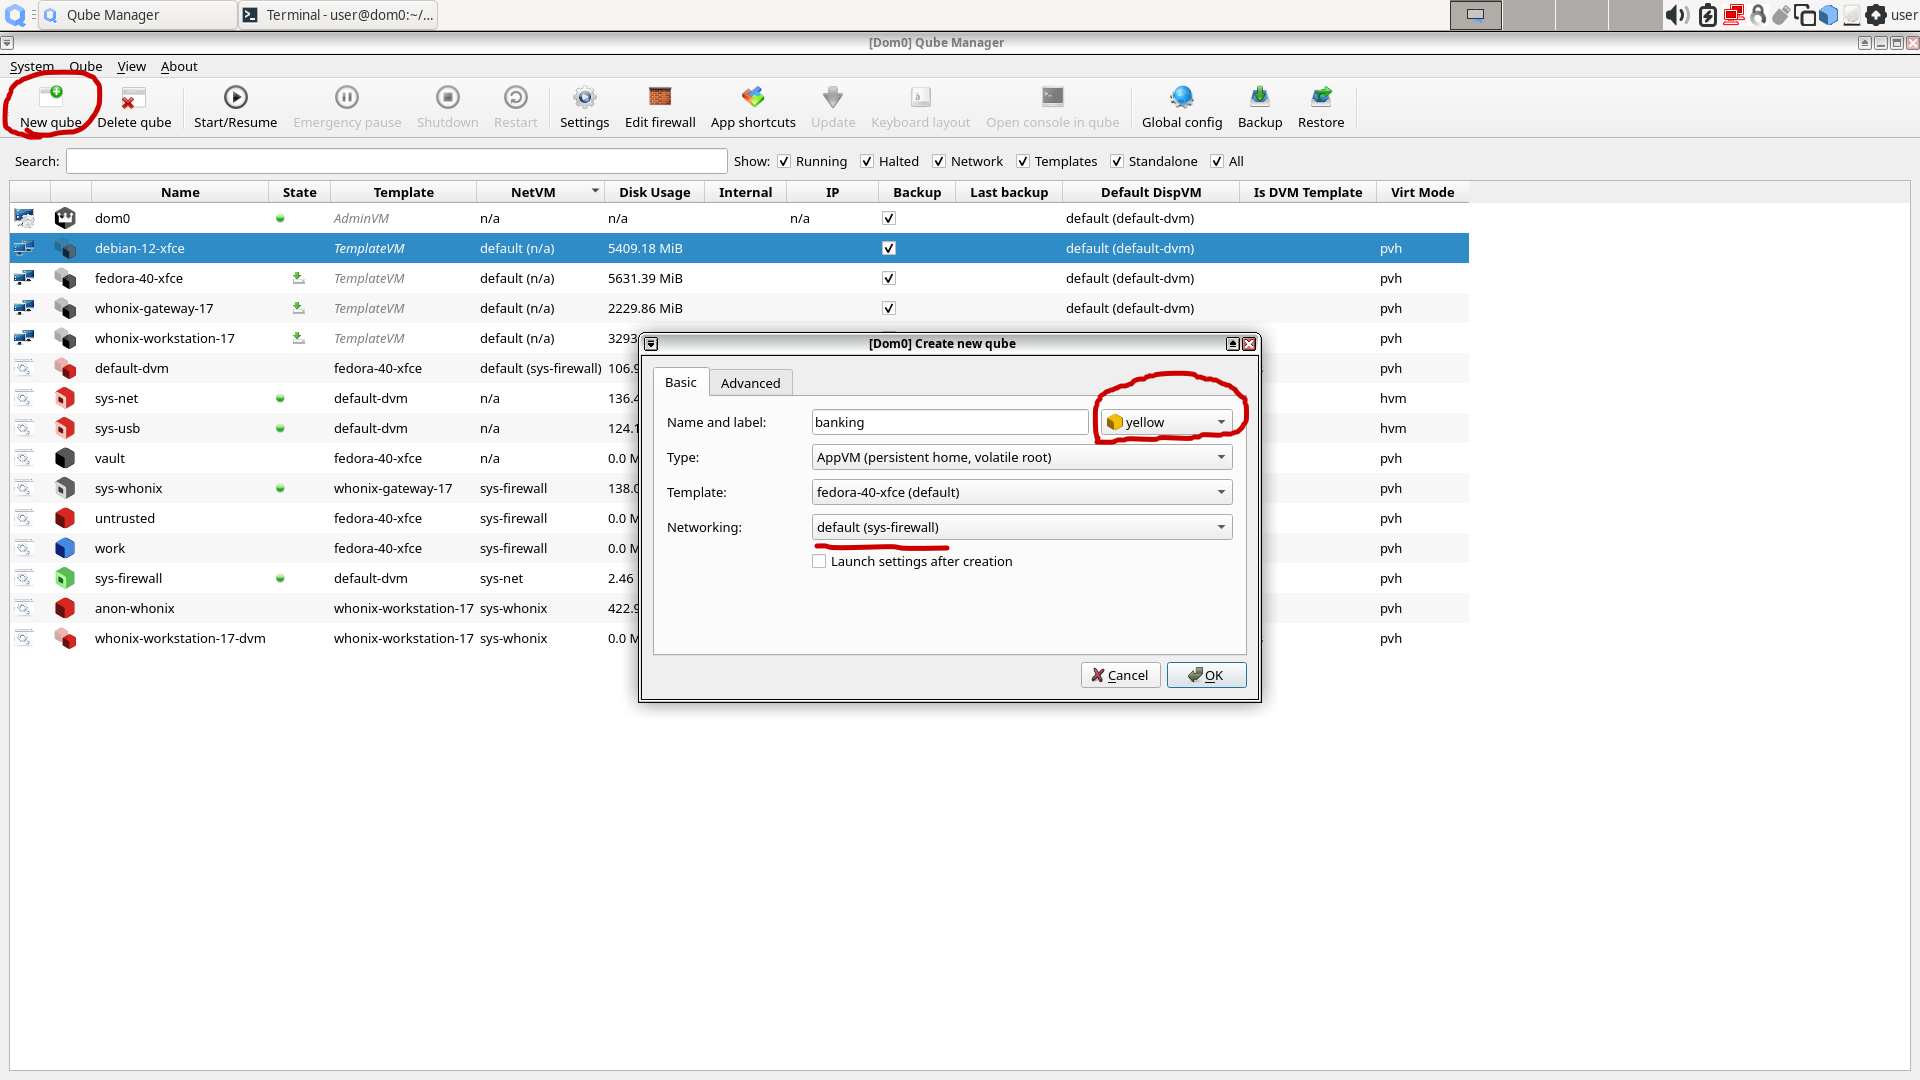Switch to the Basic tab
Screen dimensions: 1920x1080
pyautogui.click(x=681, y=382)
